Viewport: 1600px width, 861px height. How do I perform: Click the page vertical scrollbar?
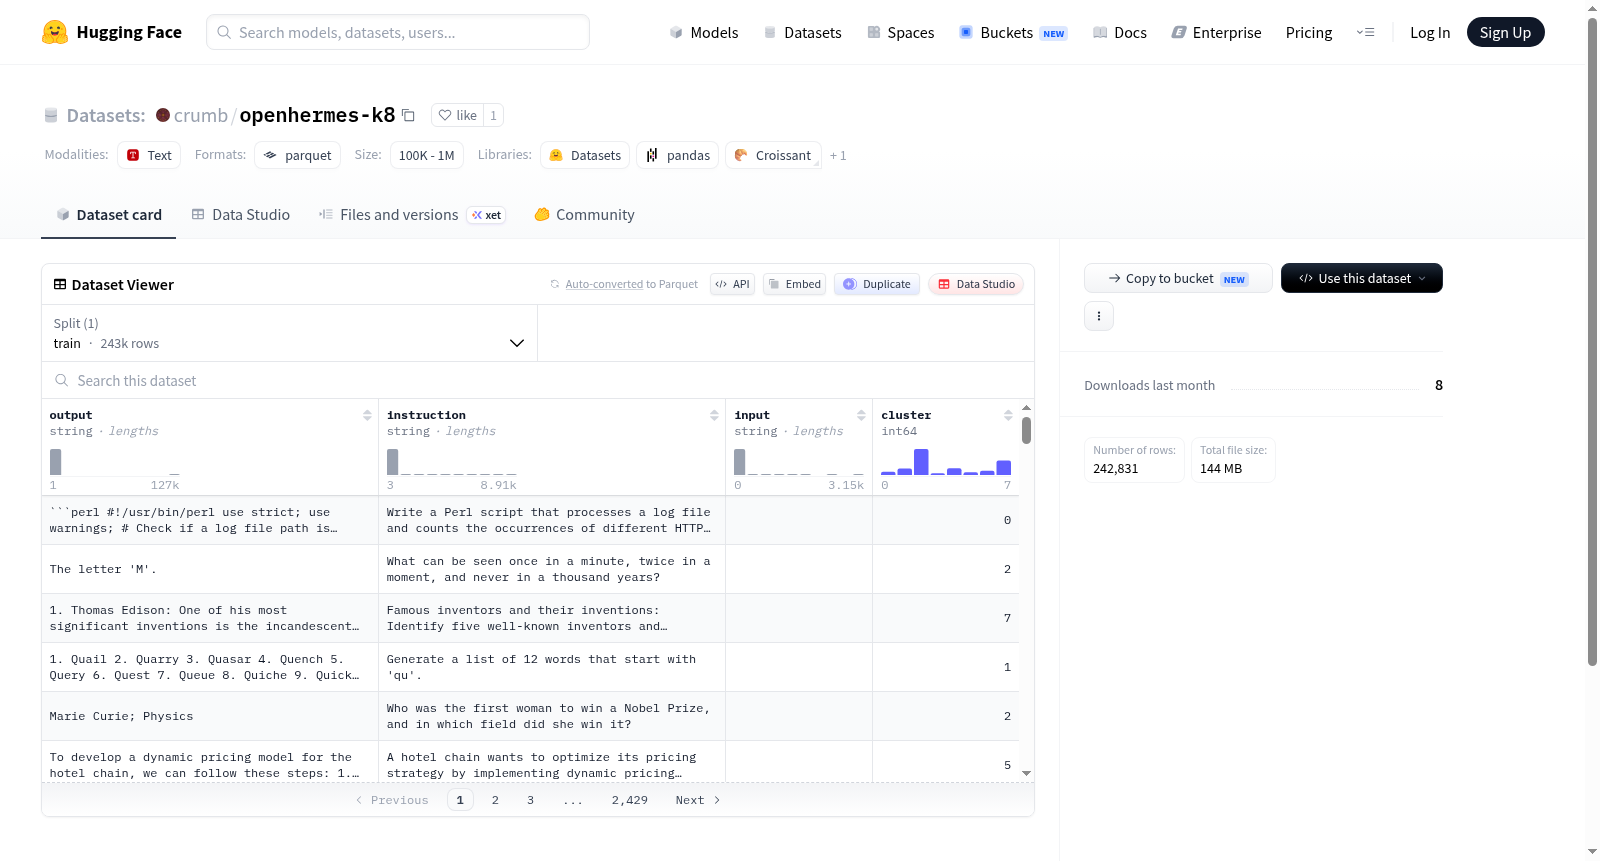point(1593,342)
